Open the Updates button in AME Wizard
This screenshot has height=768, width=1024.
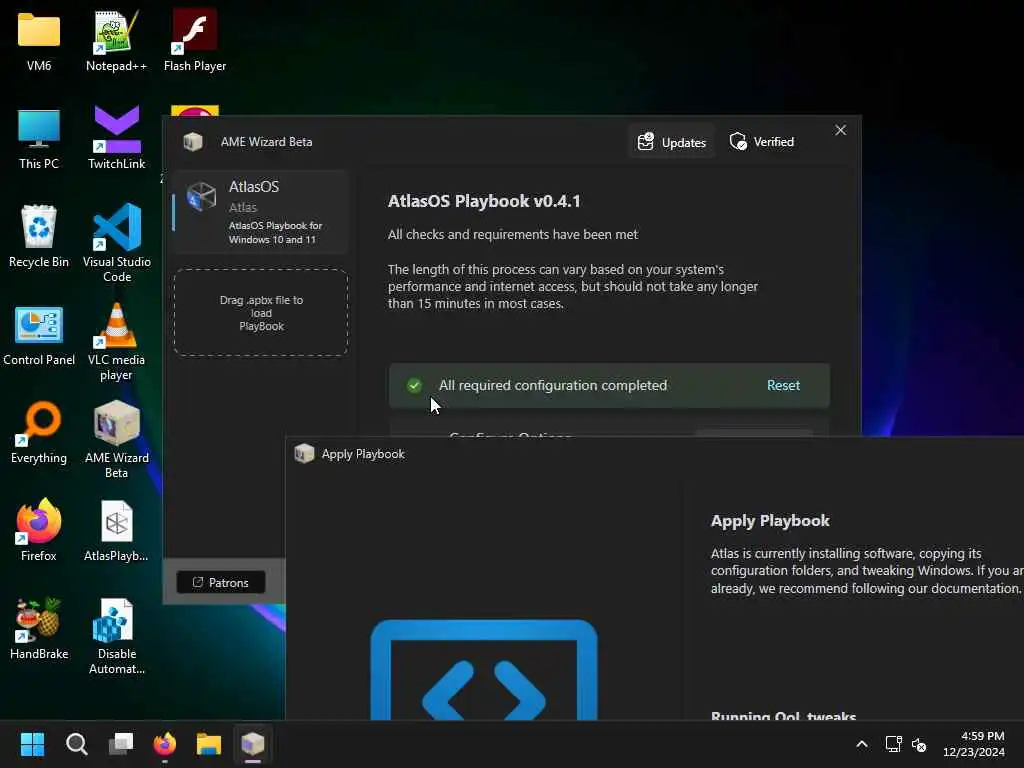(671, 142)
